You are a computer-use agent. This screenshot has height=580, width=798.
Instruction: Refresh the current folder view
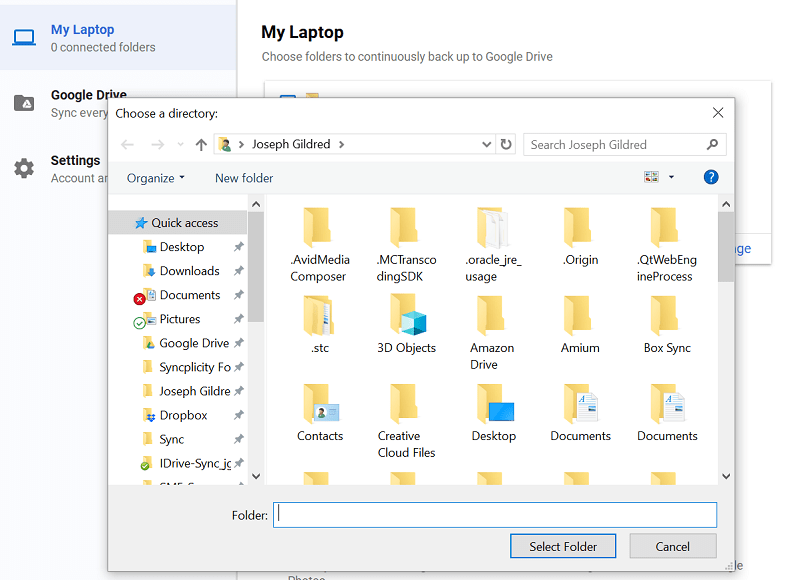coord(506,144)
